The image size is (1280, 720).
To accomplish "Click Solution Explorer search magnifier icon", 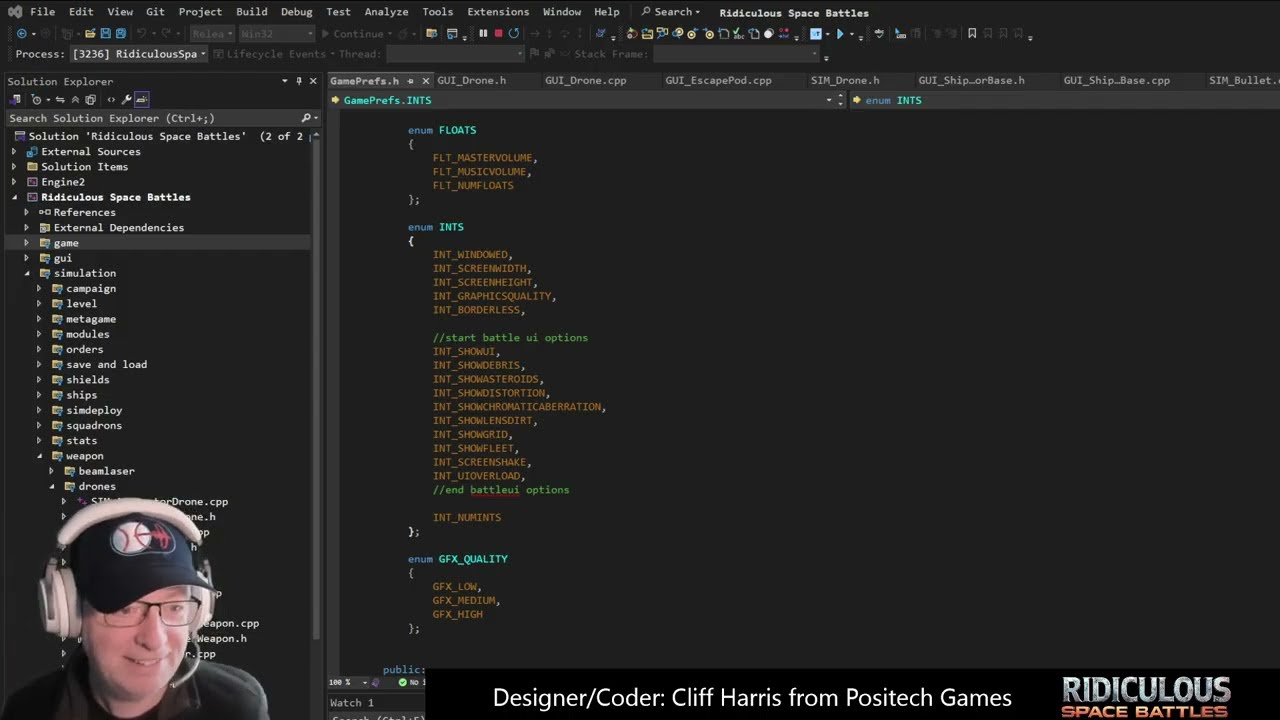I will tap(306, 118).
